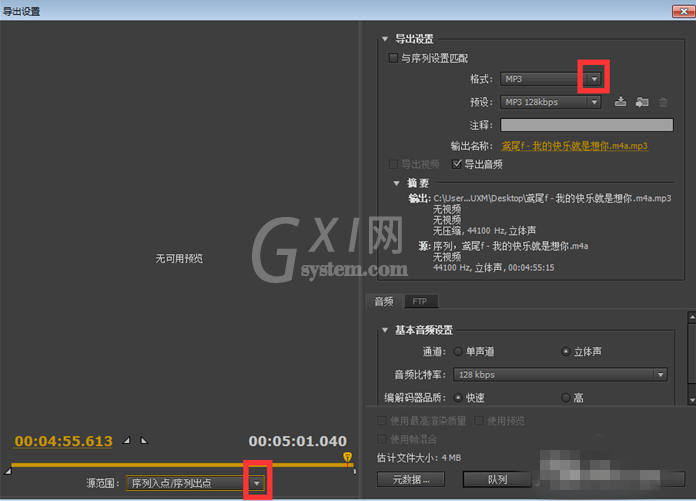Collapse the Summary section

396,183
